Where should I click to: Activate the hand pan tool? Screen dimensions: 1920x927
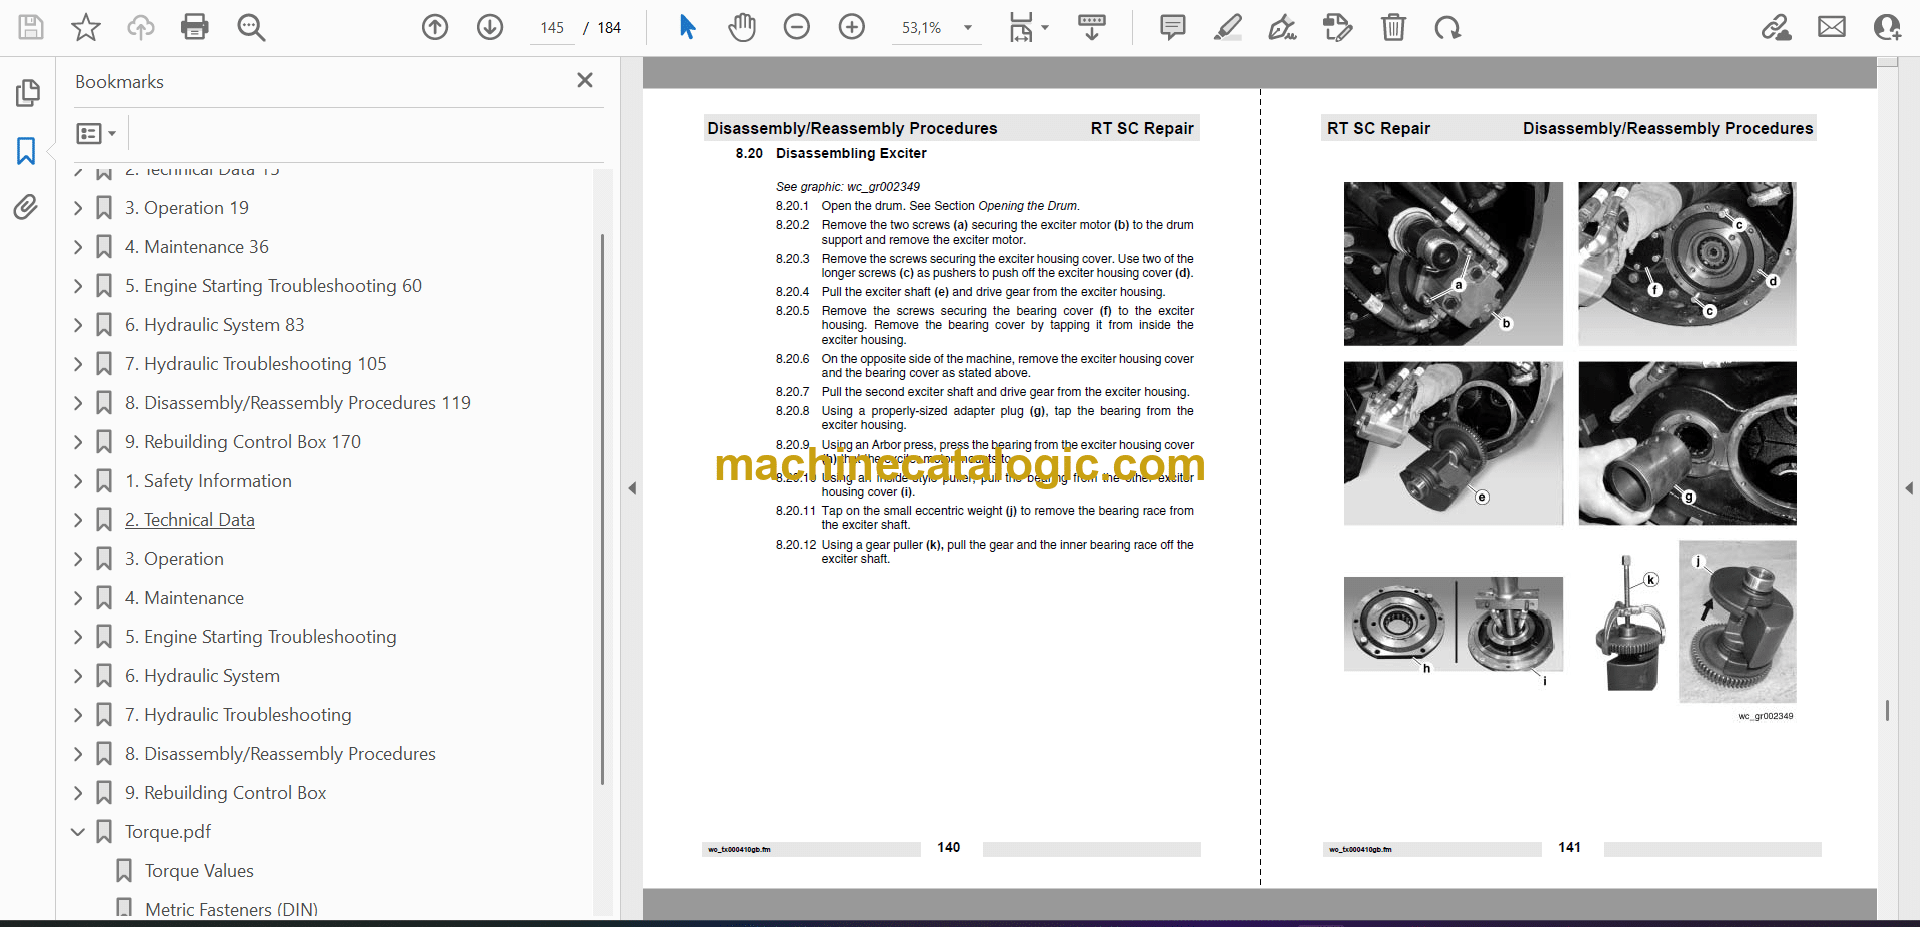tap(742, 27)
